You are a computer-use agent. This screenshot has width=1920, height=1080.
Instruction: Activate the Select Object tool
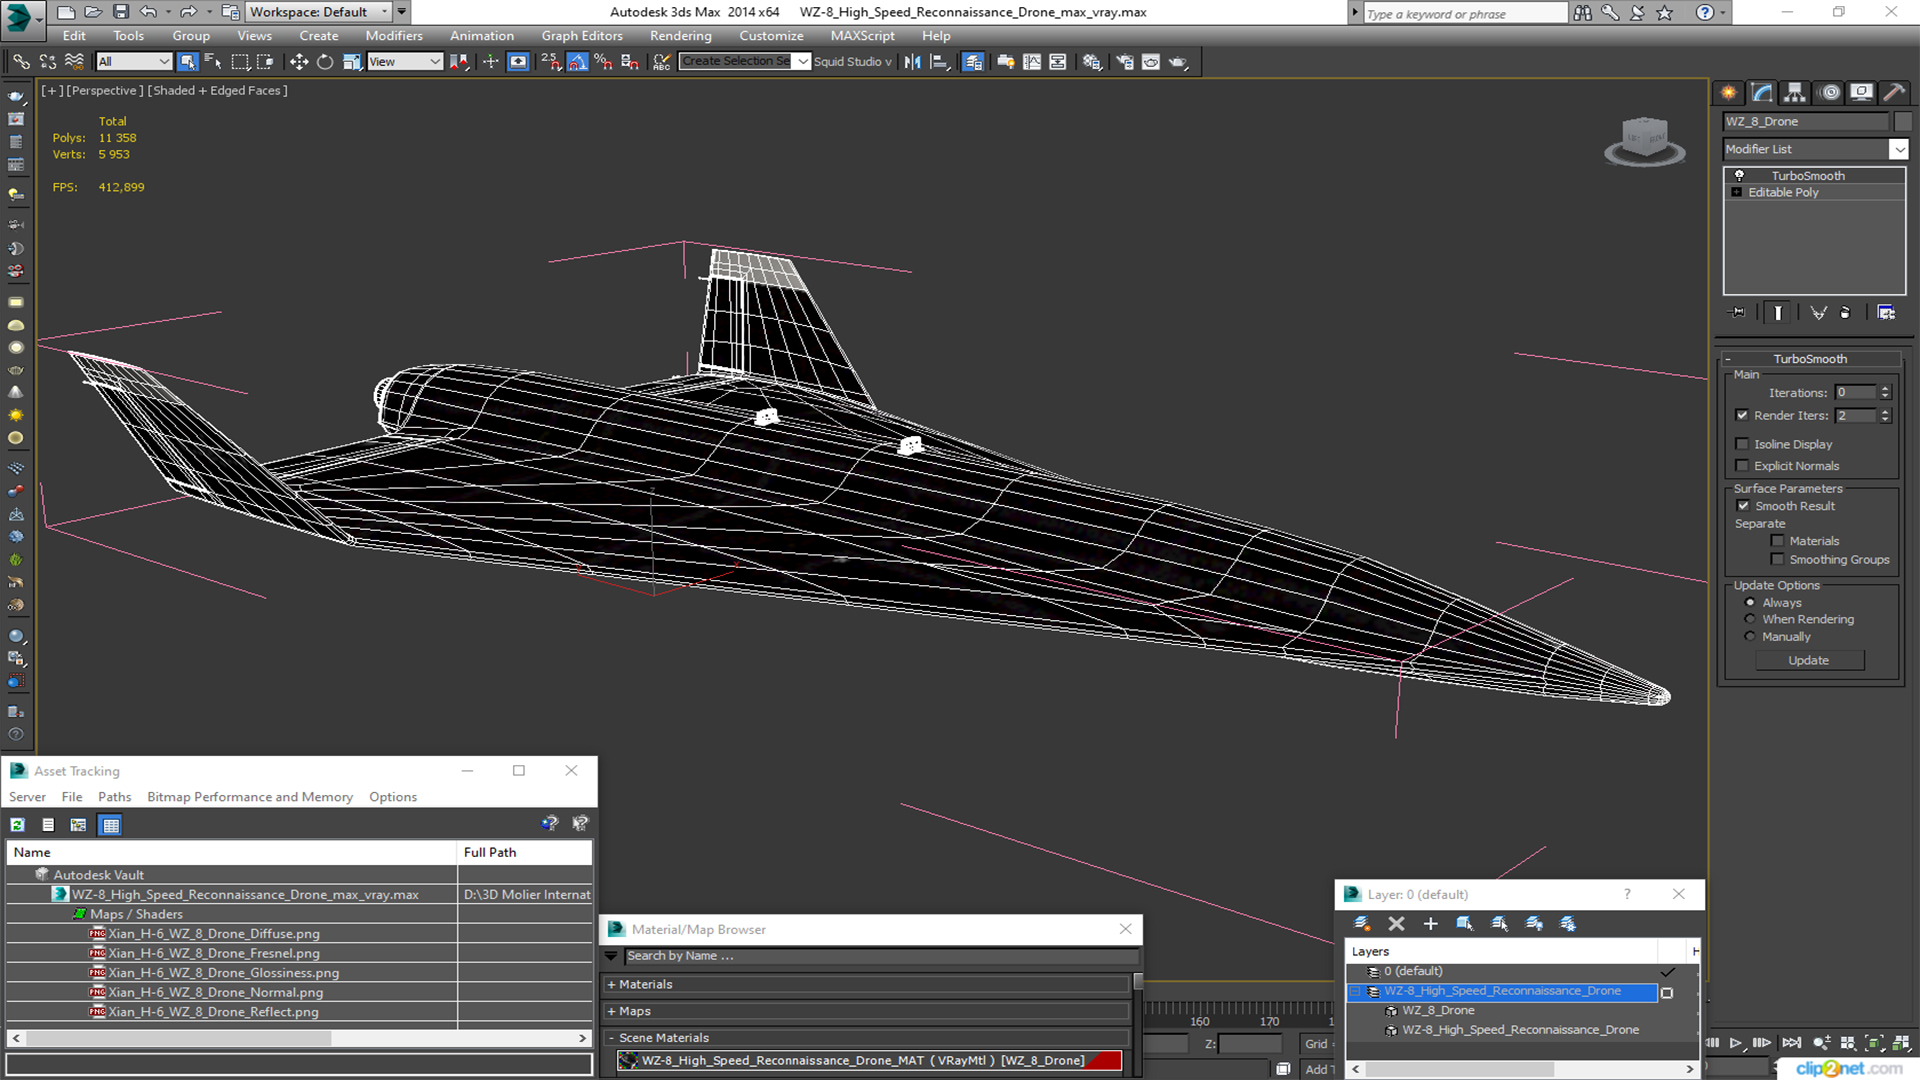click(x=187, y=62)
